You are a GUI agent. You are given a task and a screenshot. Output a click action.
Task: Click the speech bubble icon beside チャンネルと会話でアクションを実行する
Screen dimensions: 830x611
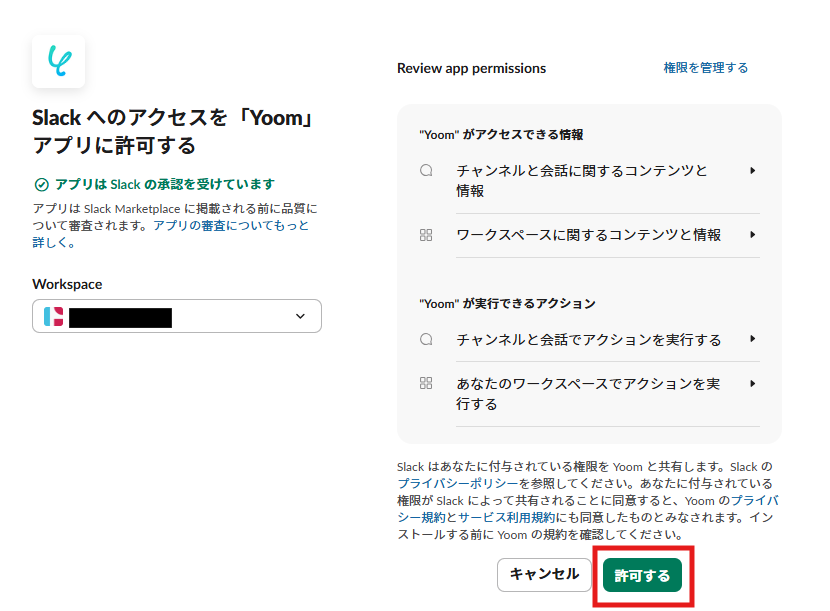point(426,340)
